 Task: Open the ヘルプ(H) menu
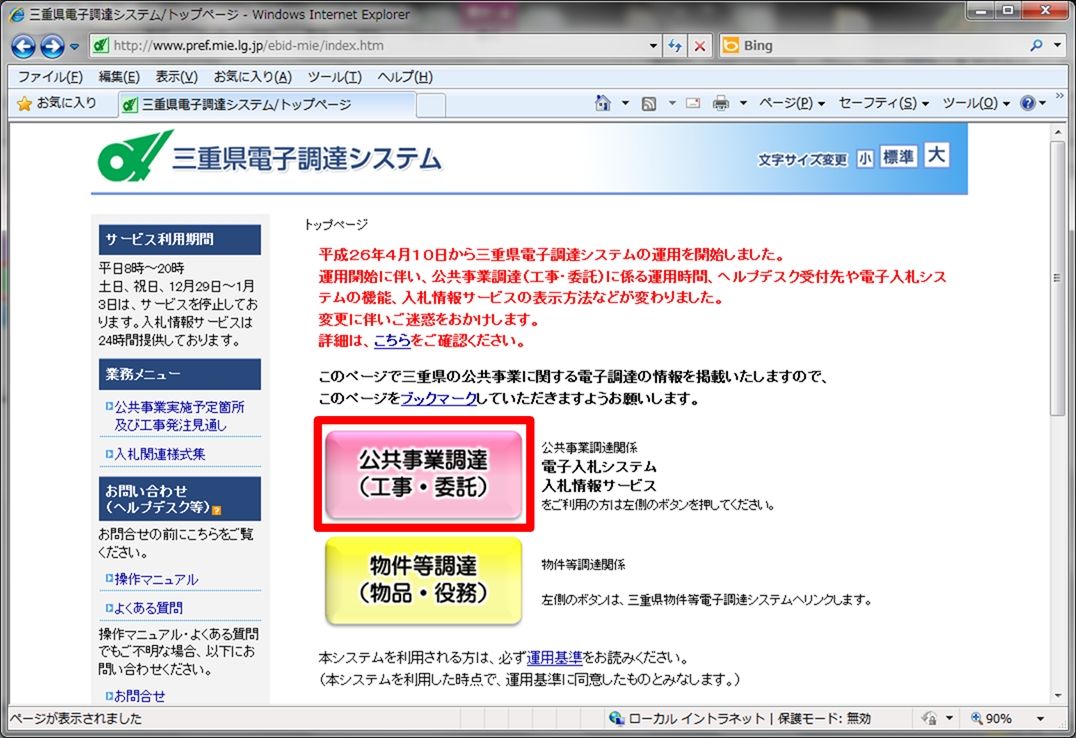point(405,77)
